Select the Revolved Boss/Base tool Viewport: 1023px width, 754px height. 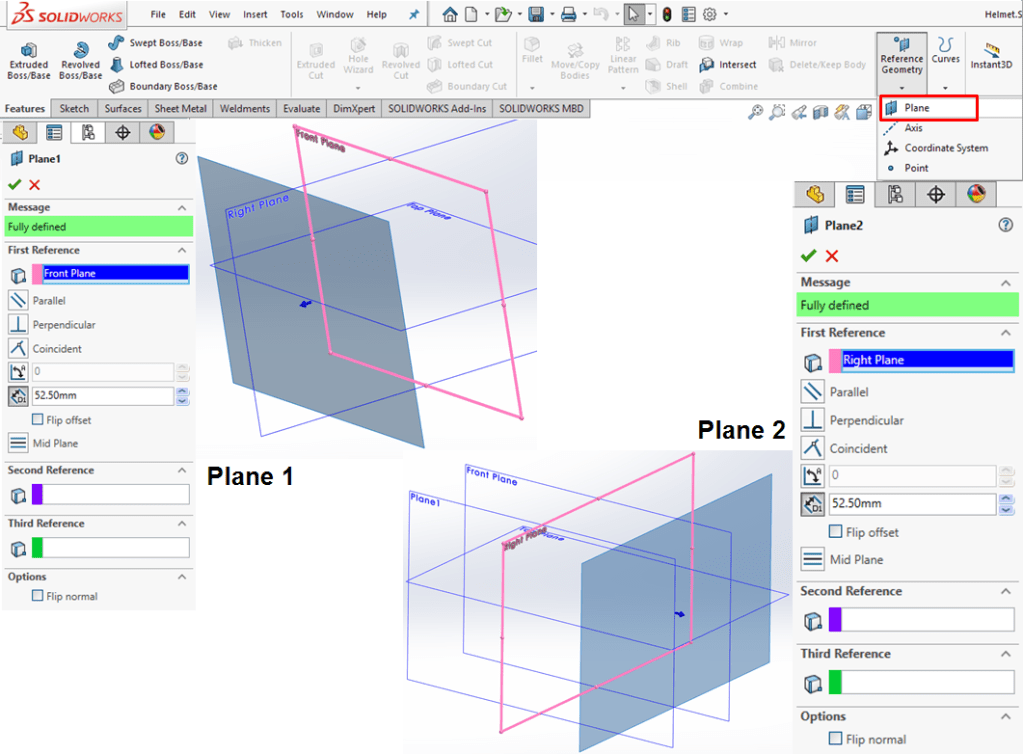[80, 60]
